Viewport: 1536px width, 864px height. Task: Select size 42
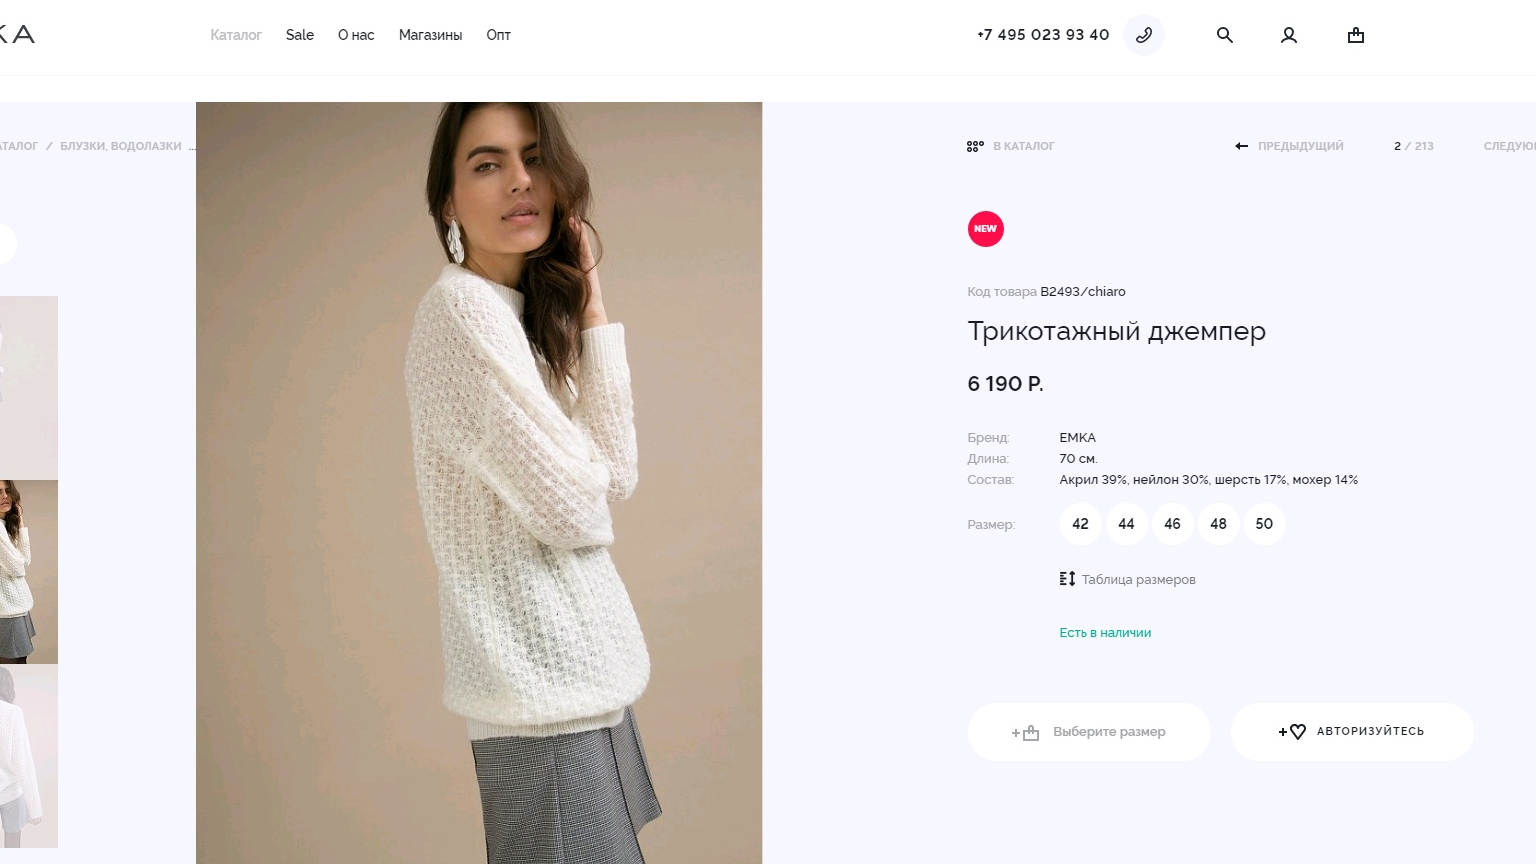point(1080,524)
